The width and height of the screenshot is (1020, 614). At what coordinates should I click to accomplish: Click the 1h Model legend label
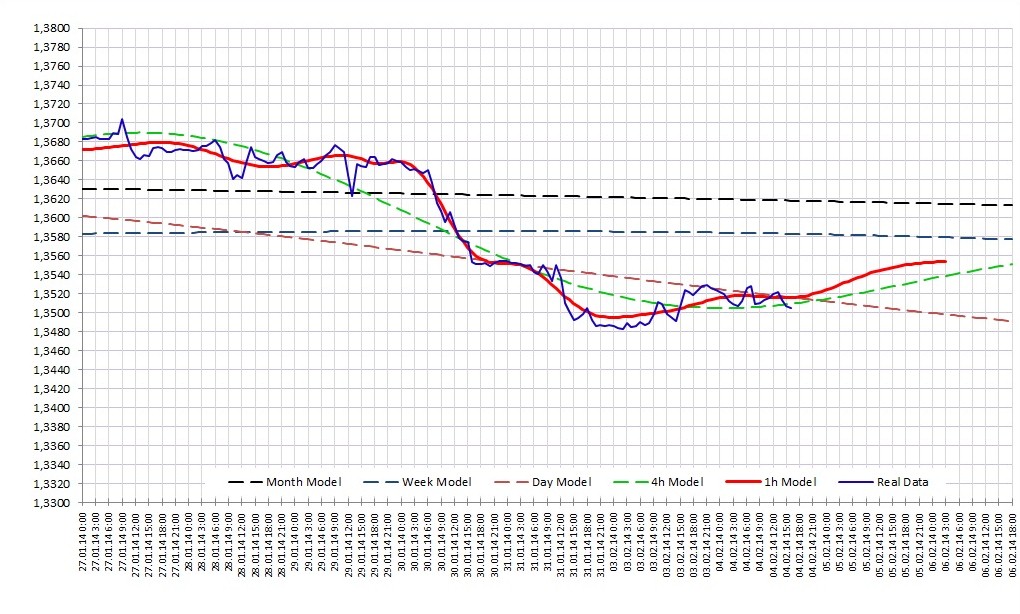[790, 482]
